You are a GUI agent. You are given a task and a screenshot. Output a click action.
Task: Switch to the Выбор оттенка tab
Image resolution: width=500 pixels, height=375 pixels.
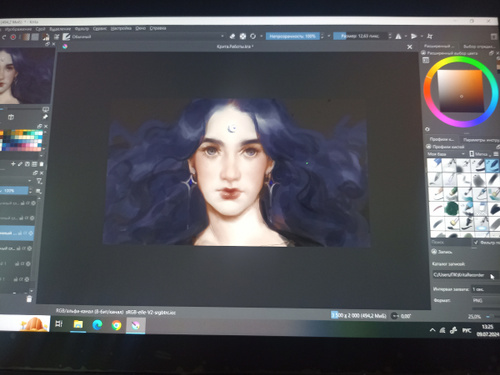[x=479, y=46]
